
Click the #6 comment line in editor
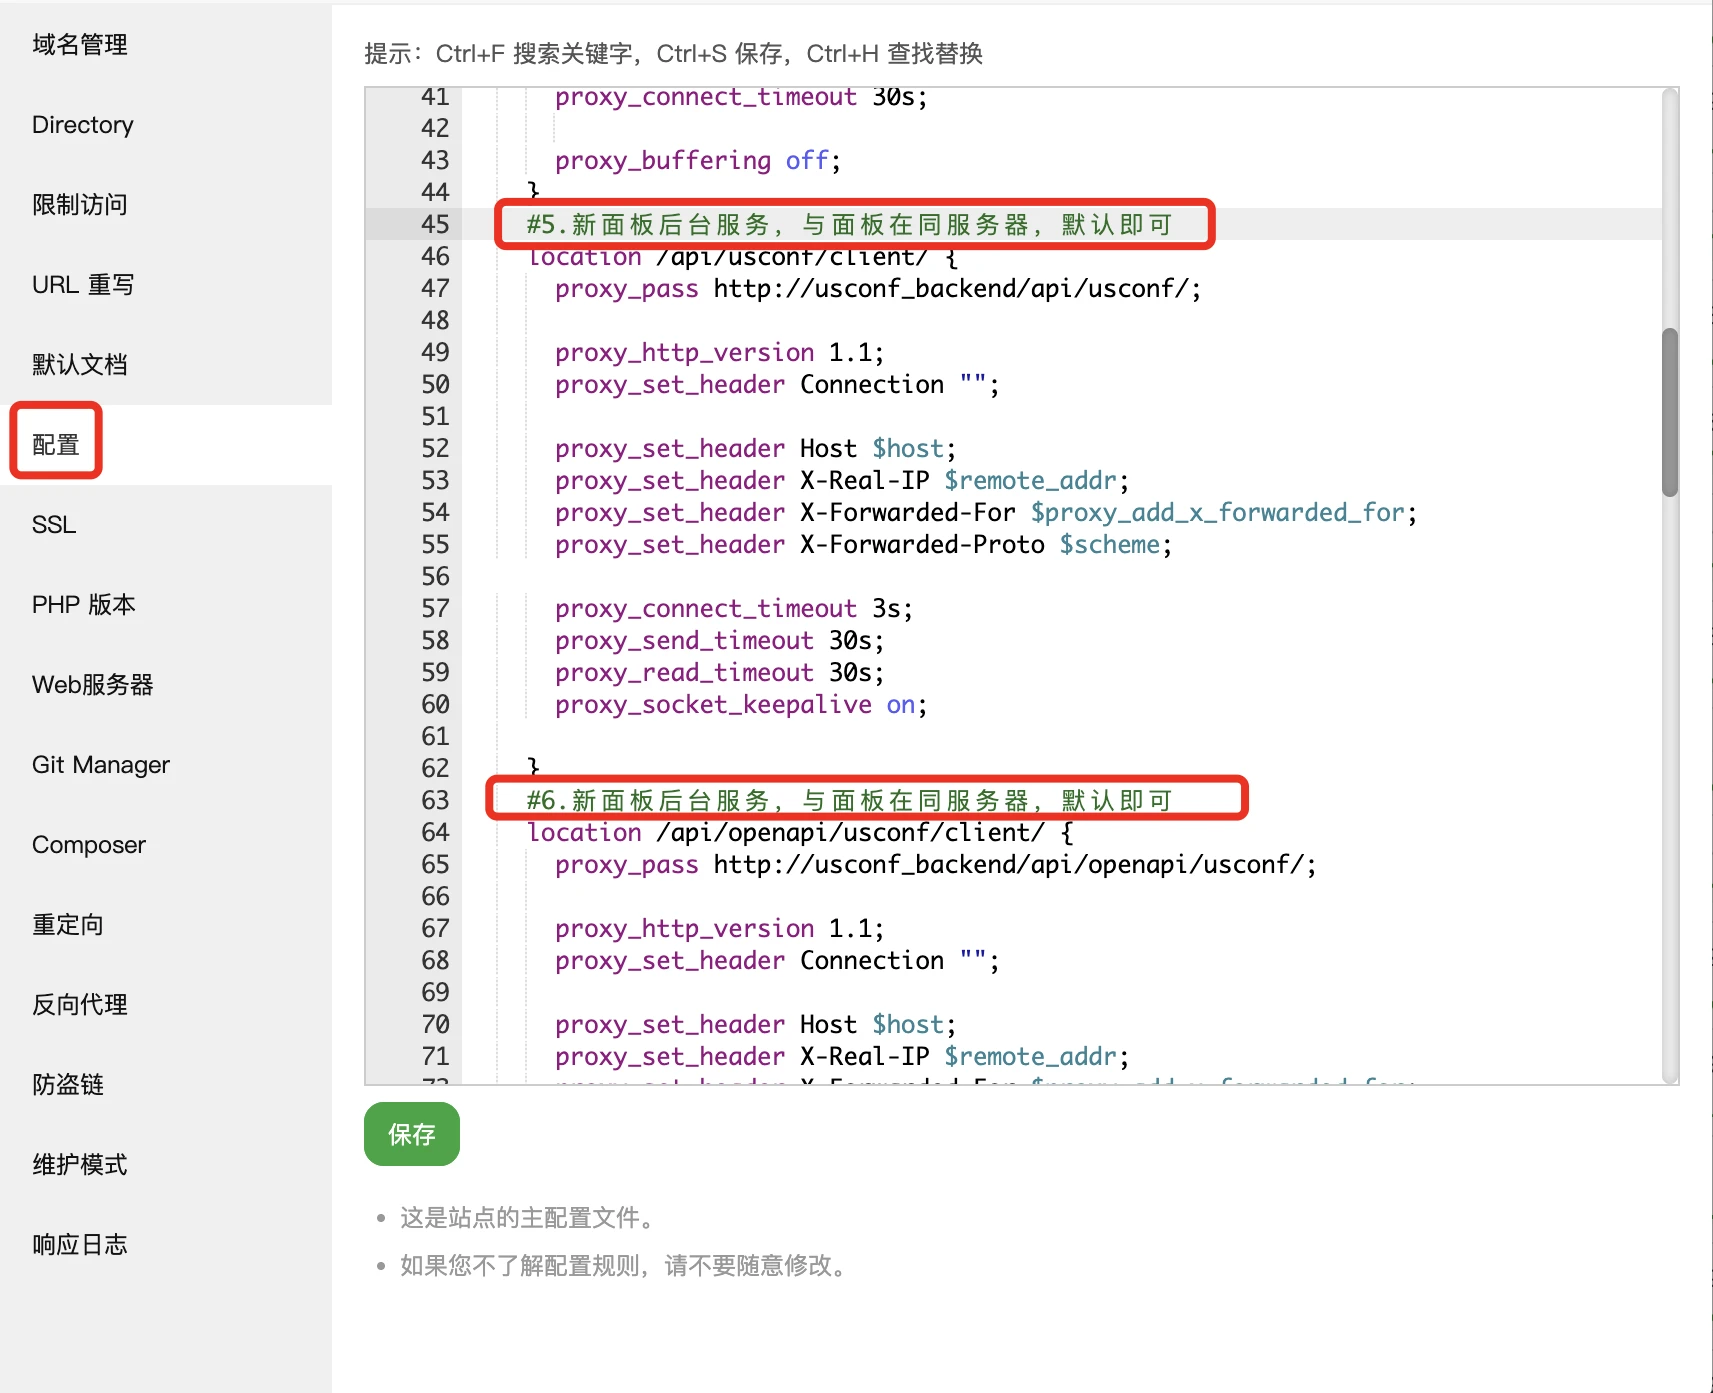[x=849, y=800]
